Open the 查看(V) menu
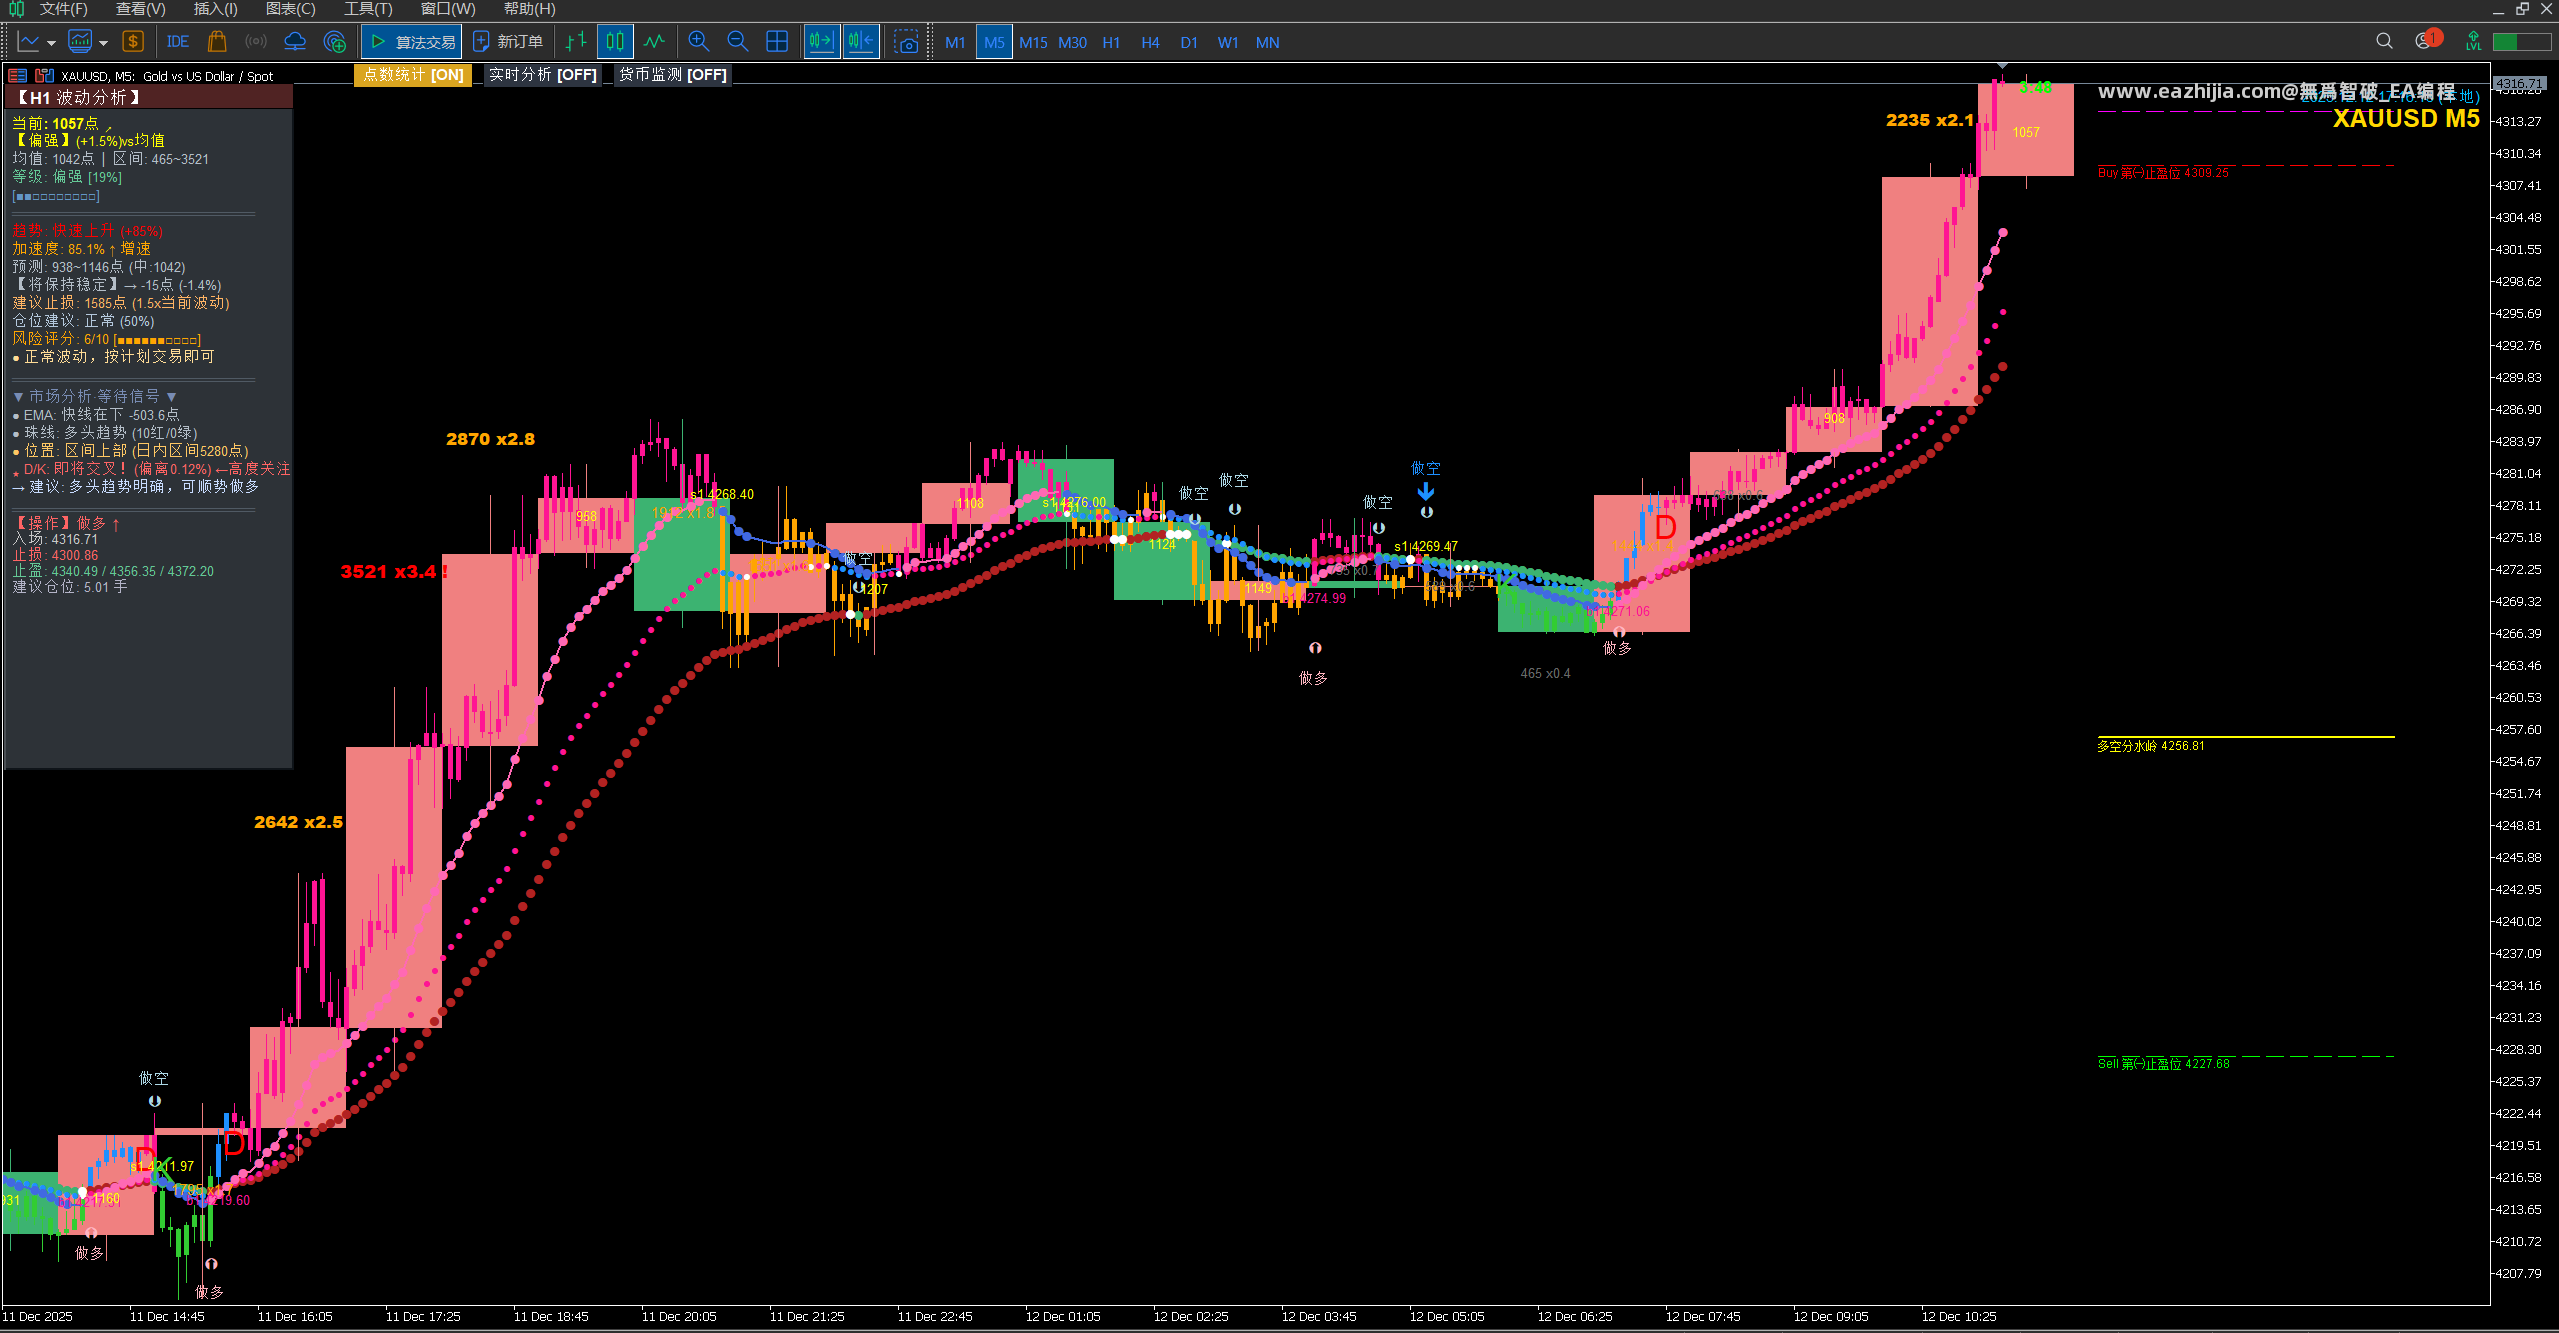 click(141, 9)
